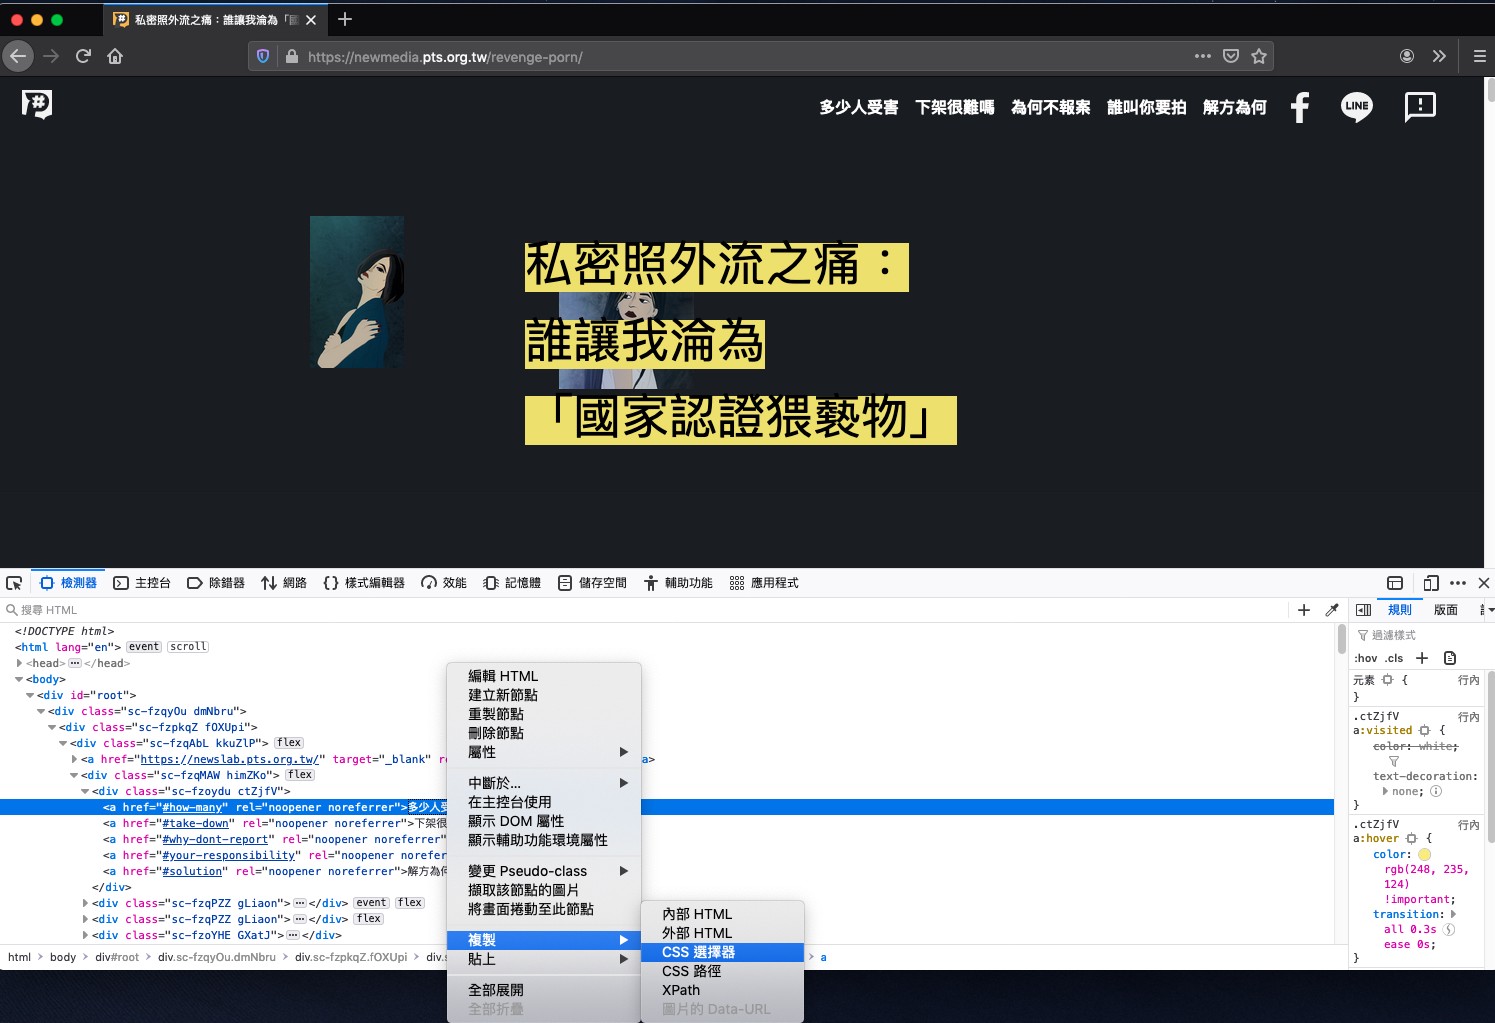Click the 下架很難嗎 navigation link
This screenshot has height=1023, width=1495.
coord(954,107)
